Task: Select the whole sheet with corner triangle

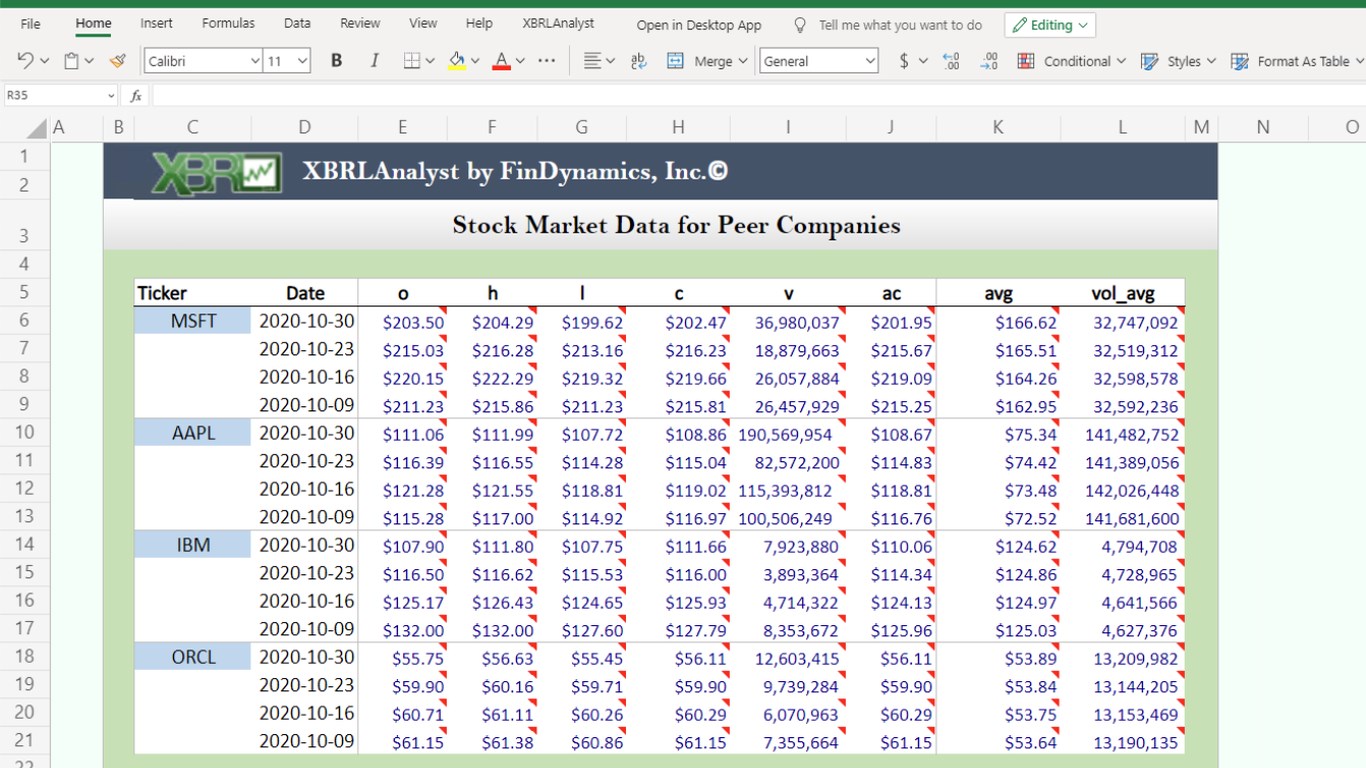Action: [36, 127]
